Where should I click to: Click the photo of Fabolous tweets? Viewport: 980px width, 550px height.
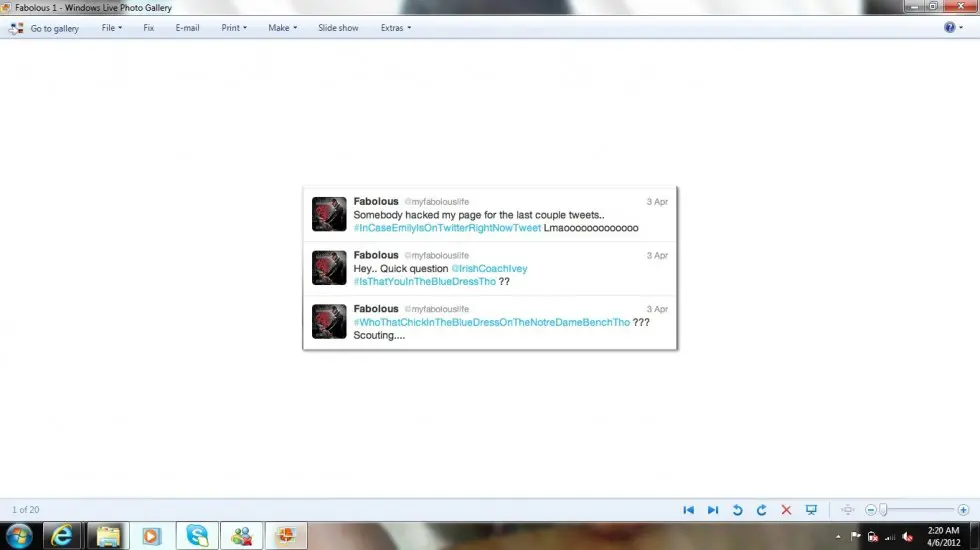(489, 268)
